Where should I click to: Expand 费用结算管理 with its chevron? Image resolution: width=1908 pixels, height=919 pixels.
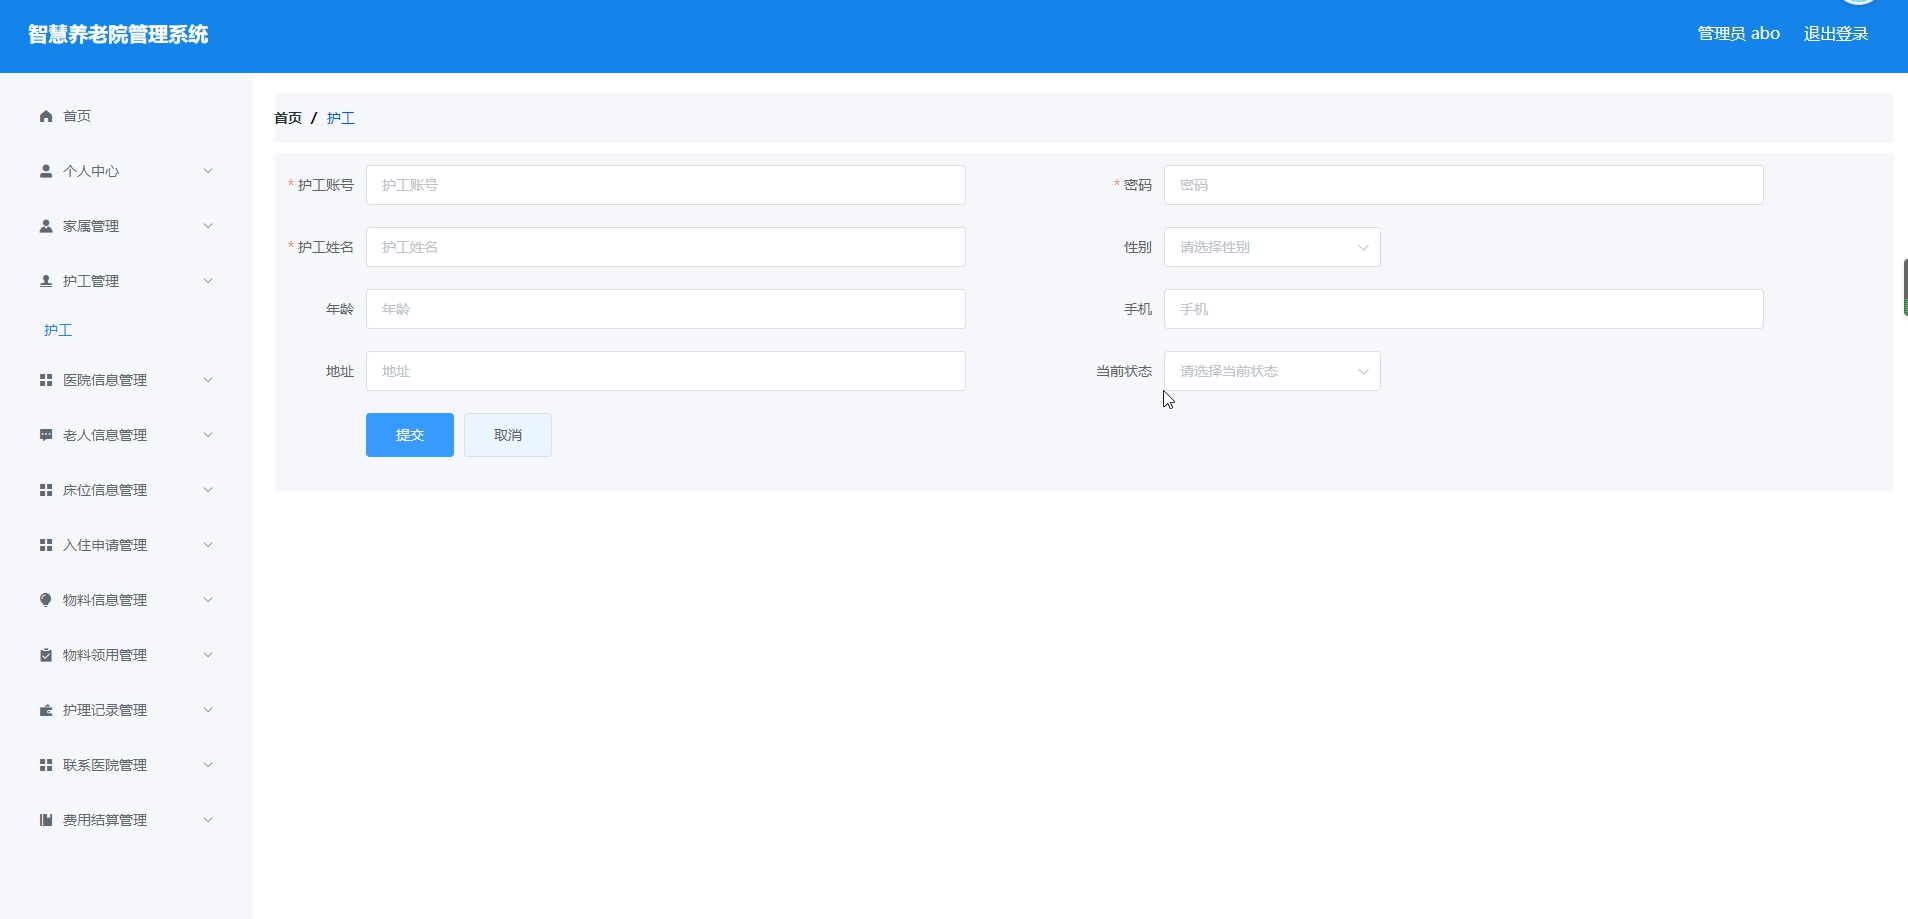pyautogui.click(x=208, y=820)
